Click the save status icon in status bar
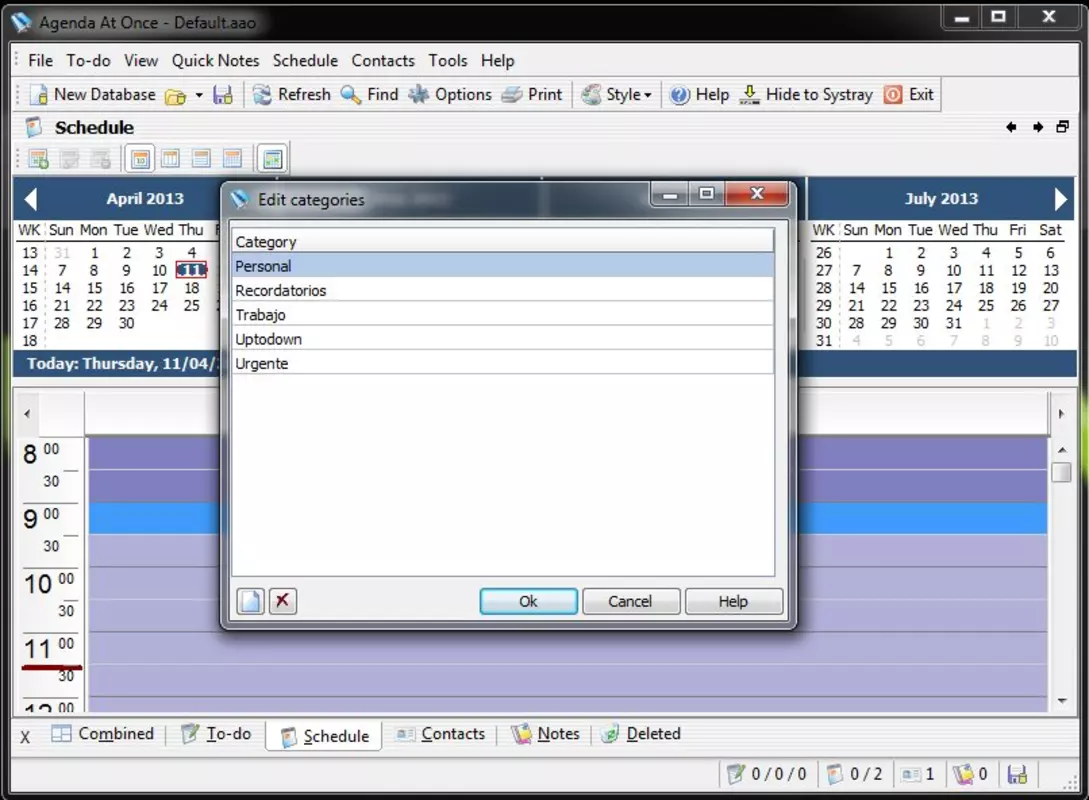The width and height of the screenshot is (1089, 800). (x=1017, y=774)
